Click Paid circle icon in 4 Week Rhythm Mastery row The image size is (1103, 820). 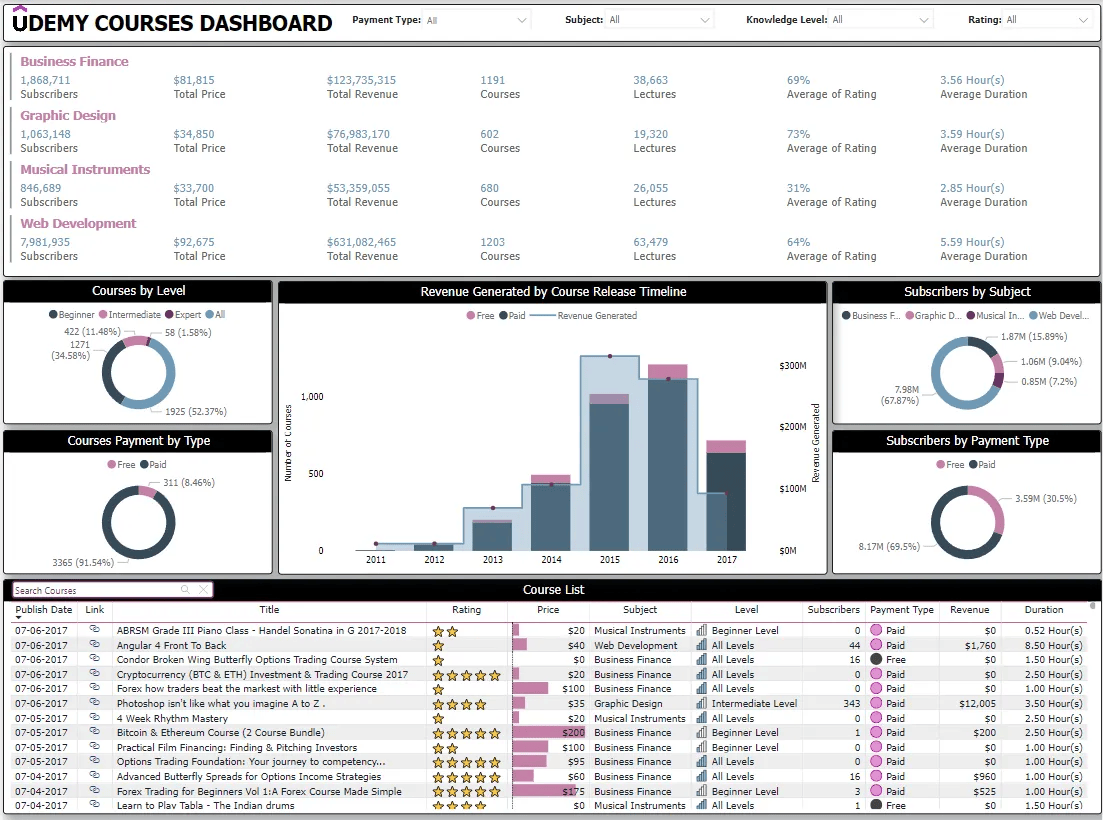coord(876,718)
